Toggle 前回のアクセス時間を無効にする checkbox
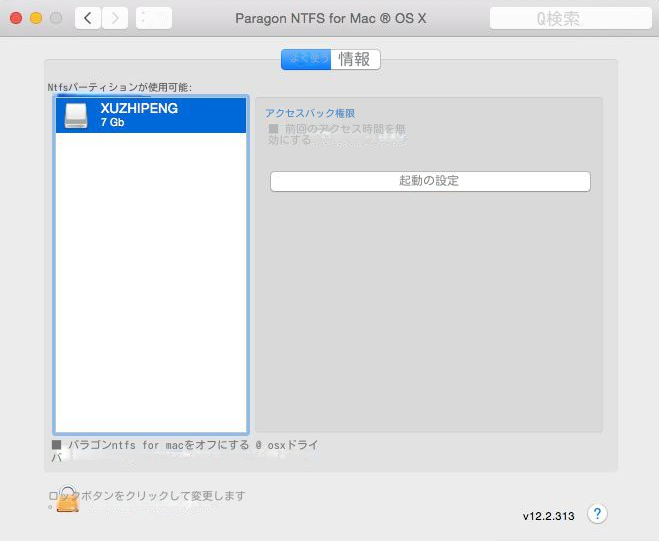 click(x=273, y=128)
